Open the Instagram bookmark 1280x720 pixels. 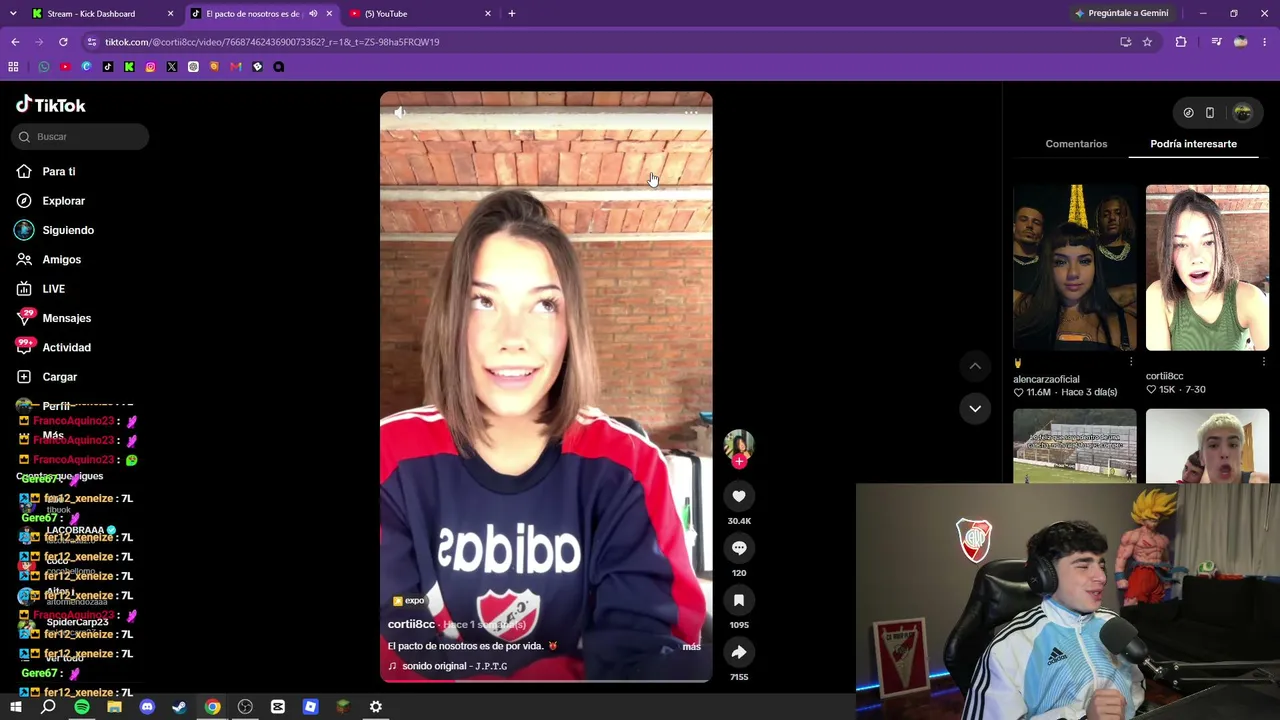coord(150,67)
